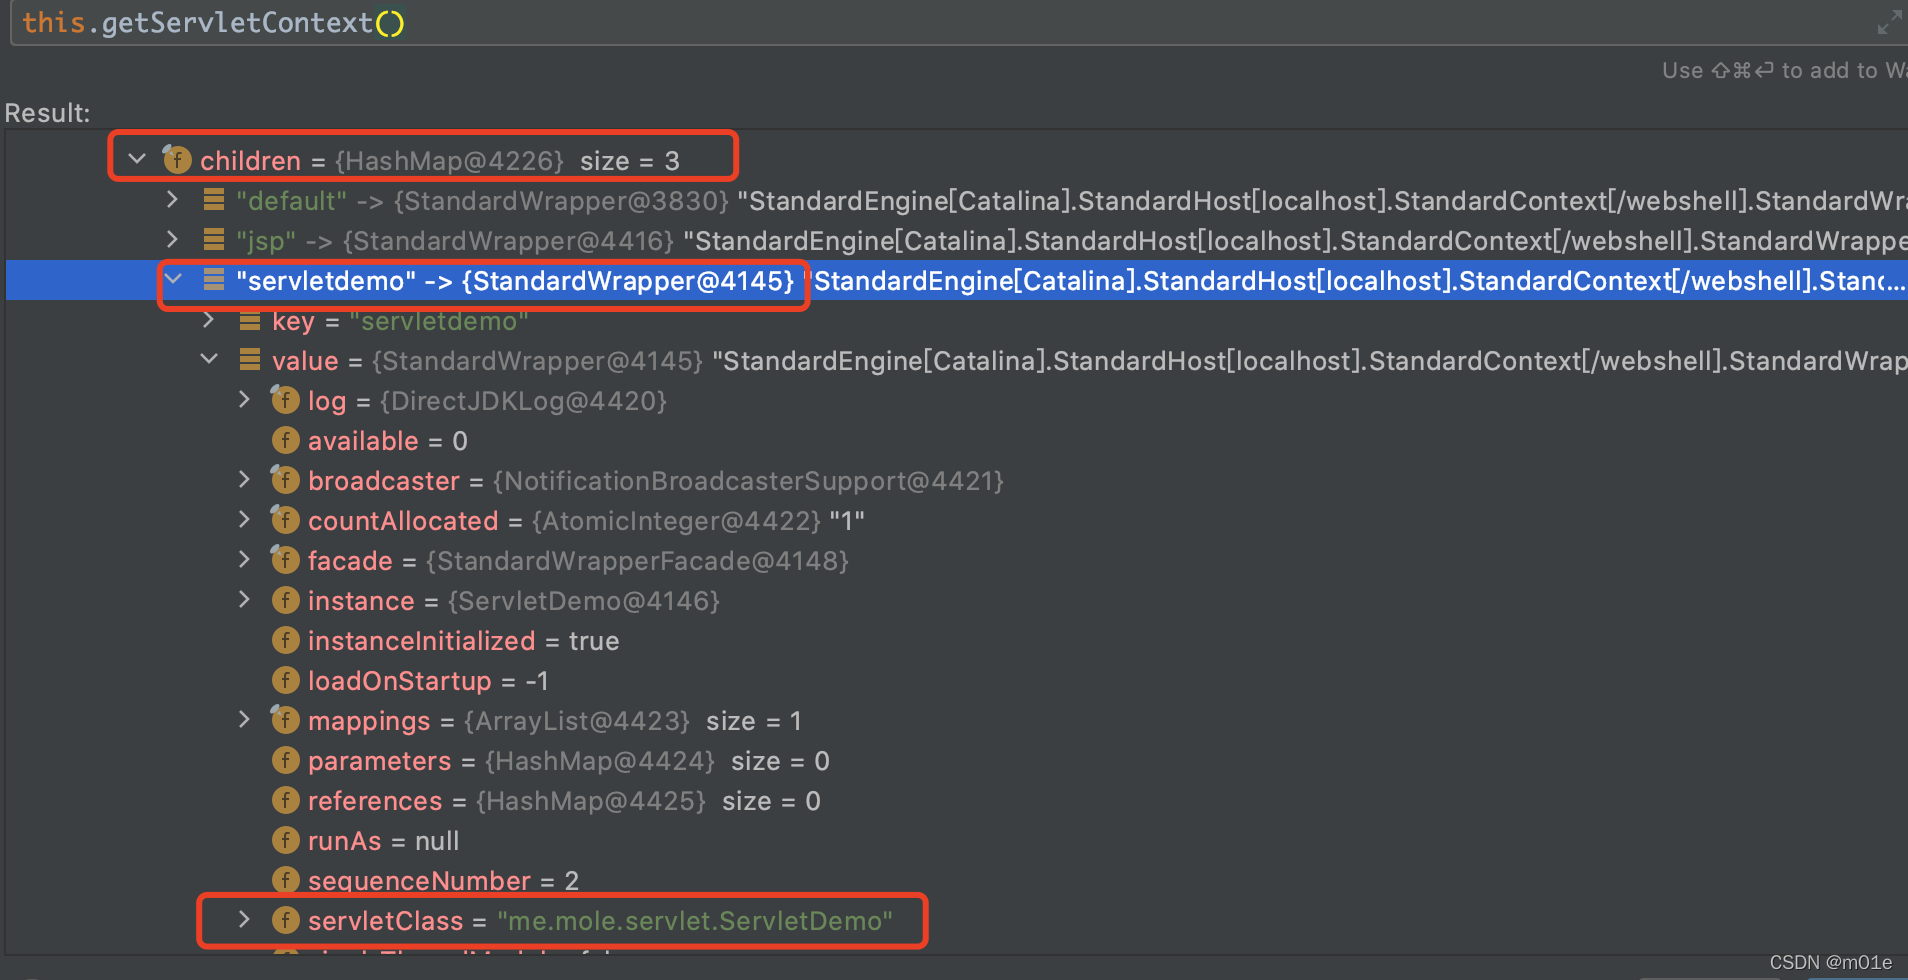This screenshot has width=1908, height=980.
Task: Expand the log DirectJDKLog field
Action: point(245,400)
